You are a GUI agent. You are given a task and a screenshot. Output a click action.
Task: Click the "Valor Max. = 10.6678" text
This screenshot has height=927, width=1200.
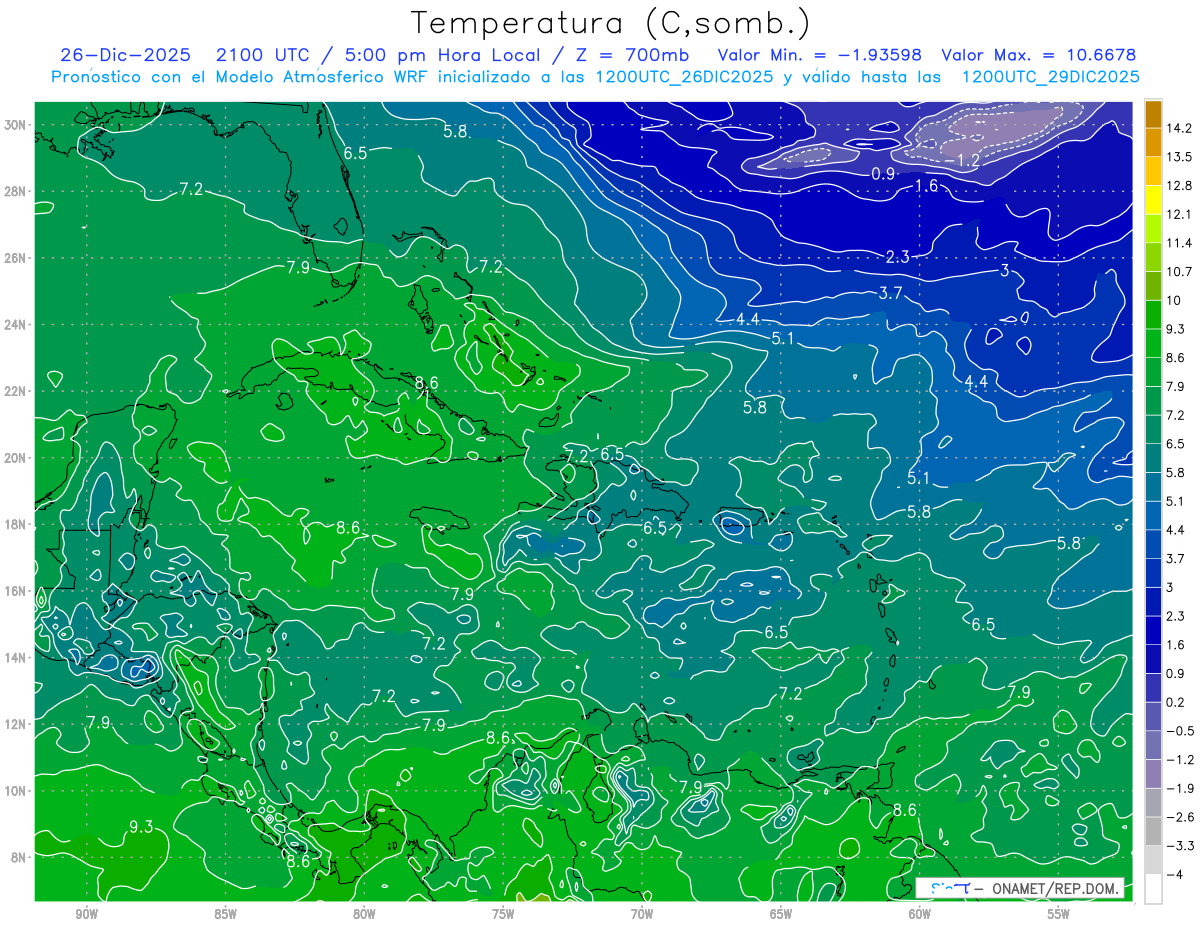coord(1039,54)
